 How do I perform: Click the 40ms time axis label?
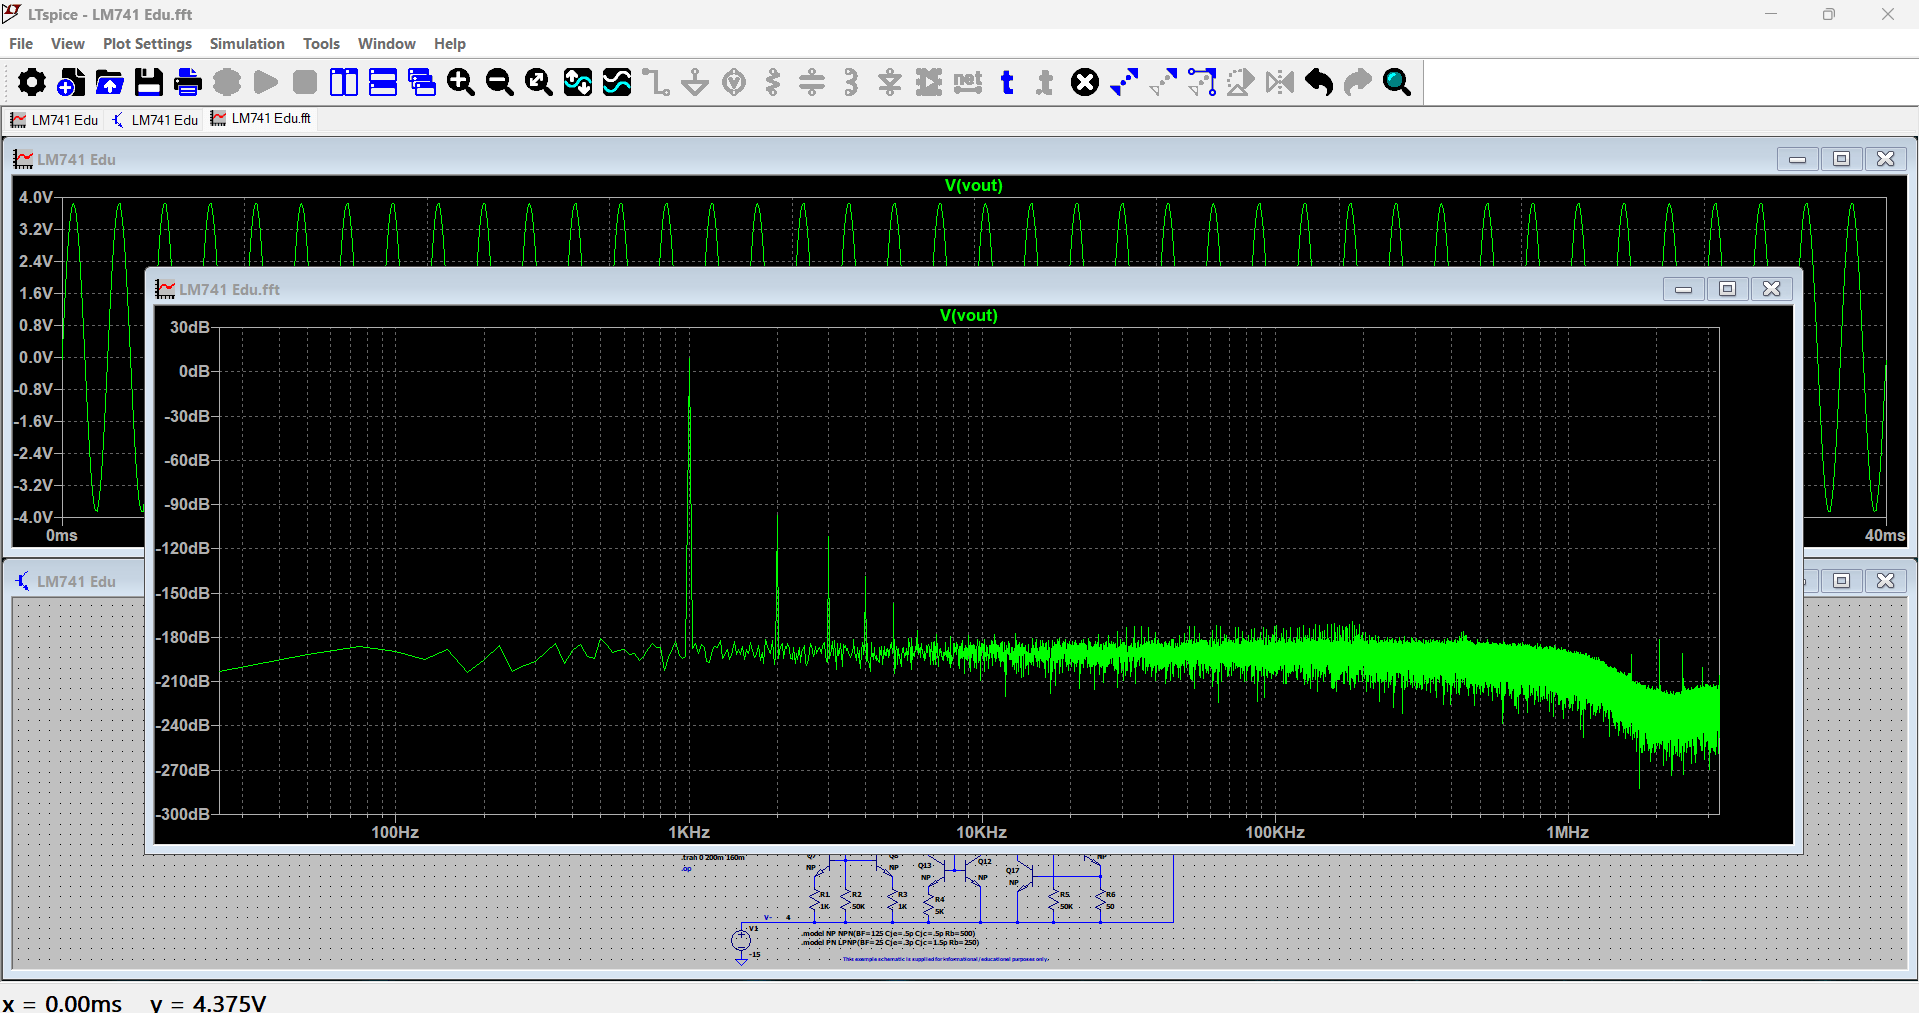[x=1884, y=536]
